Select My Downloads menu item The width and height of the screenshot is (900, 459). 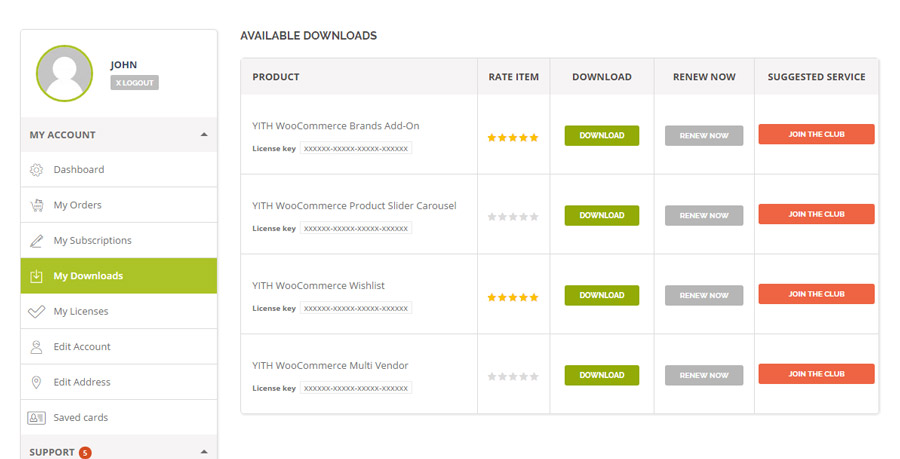click(119, 276)
